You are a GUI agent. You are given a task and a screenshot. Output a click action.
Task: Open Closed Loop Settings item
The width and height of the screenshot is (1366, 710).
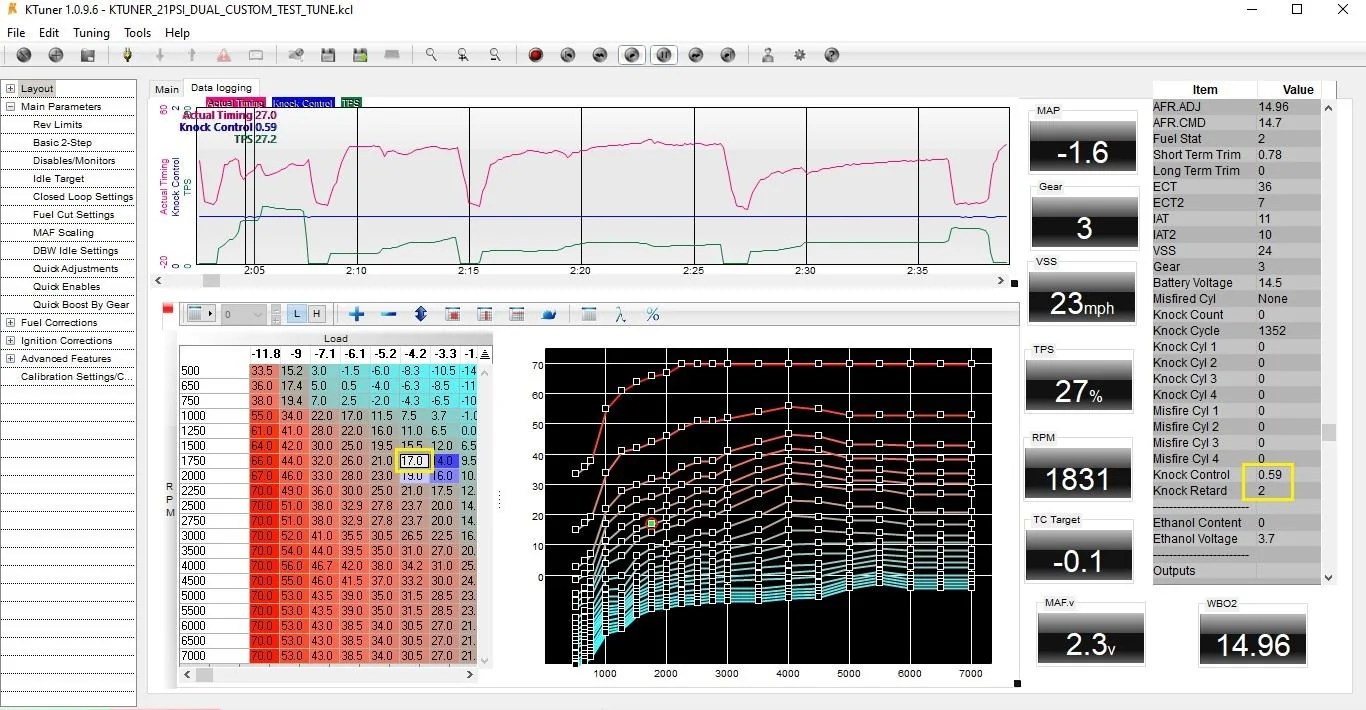83,197
